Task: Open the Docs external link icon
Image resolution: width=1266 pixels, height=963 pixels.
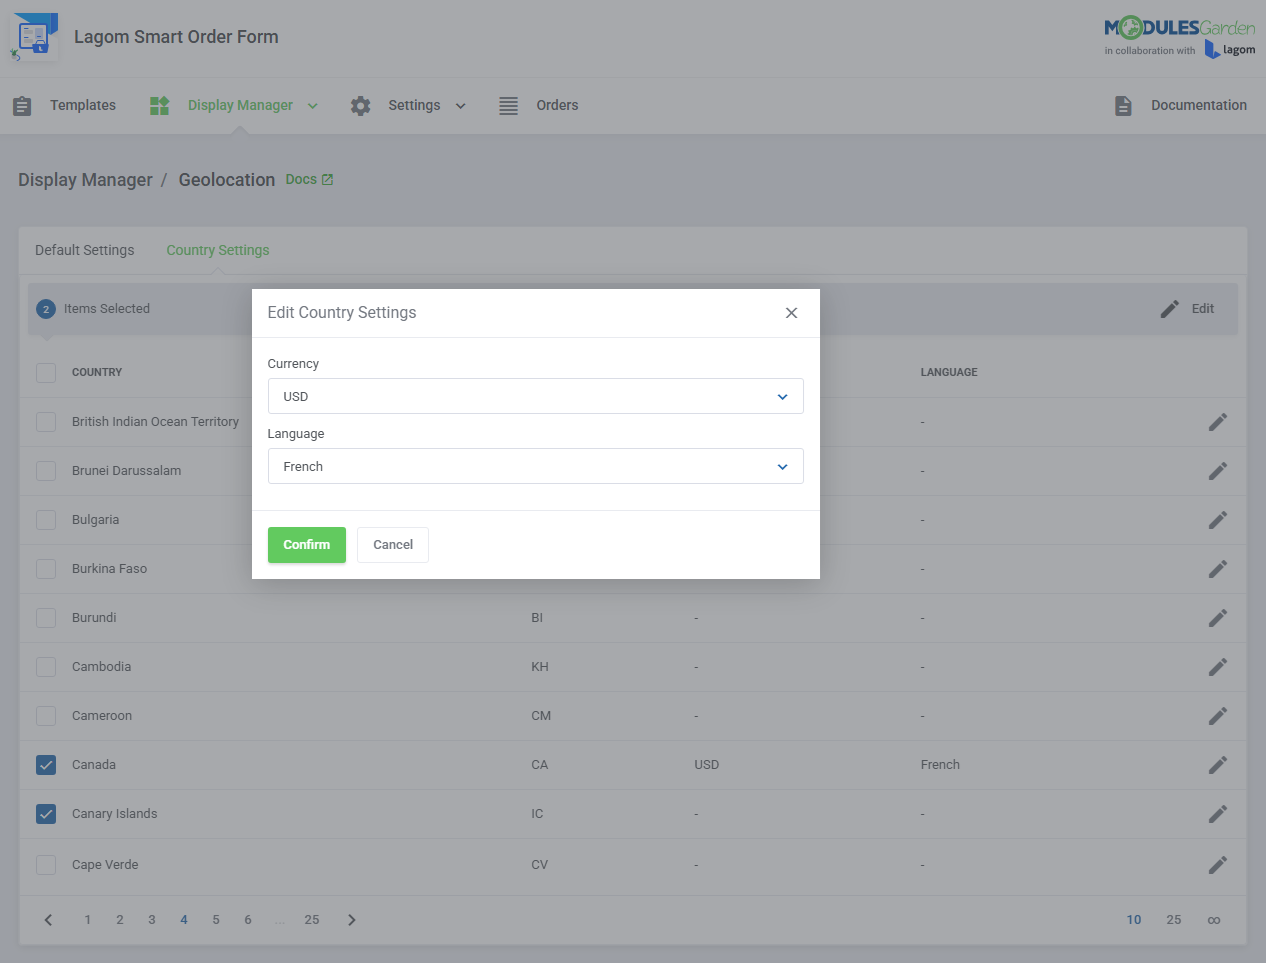Action: [x=327, y=180]
